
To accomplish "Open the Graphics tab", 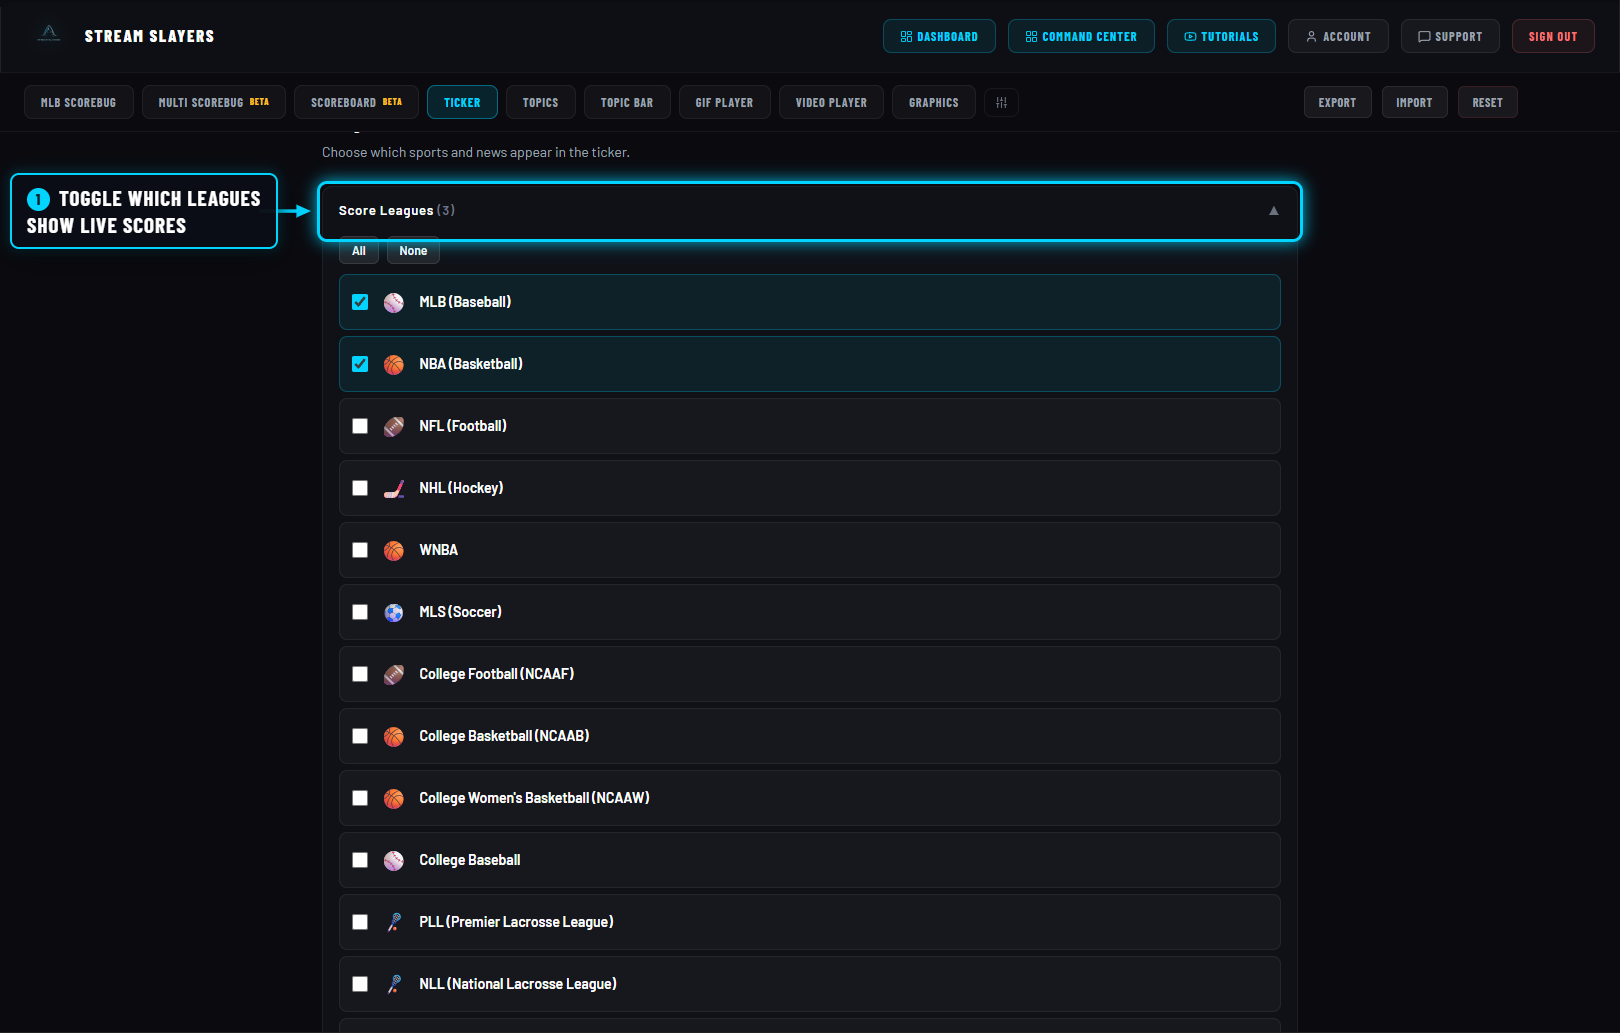I will click(933, 103).
